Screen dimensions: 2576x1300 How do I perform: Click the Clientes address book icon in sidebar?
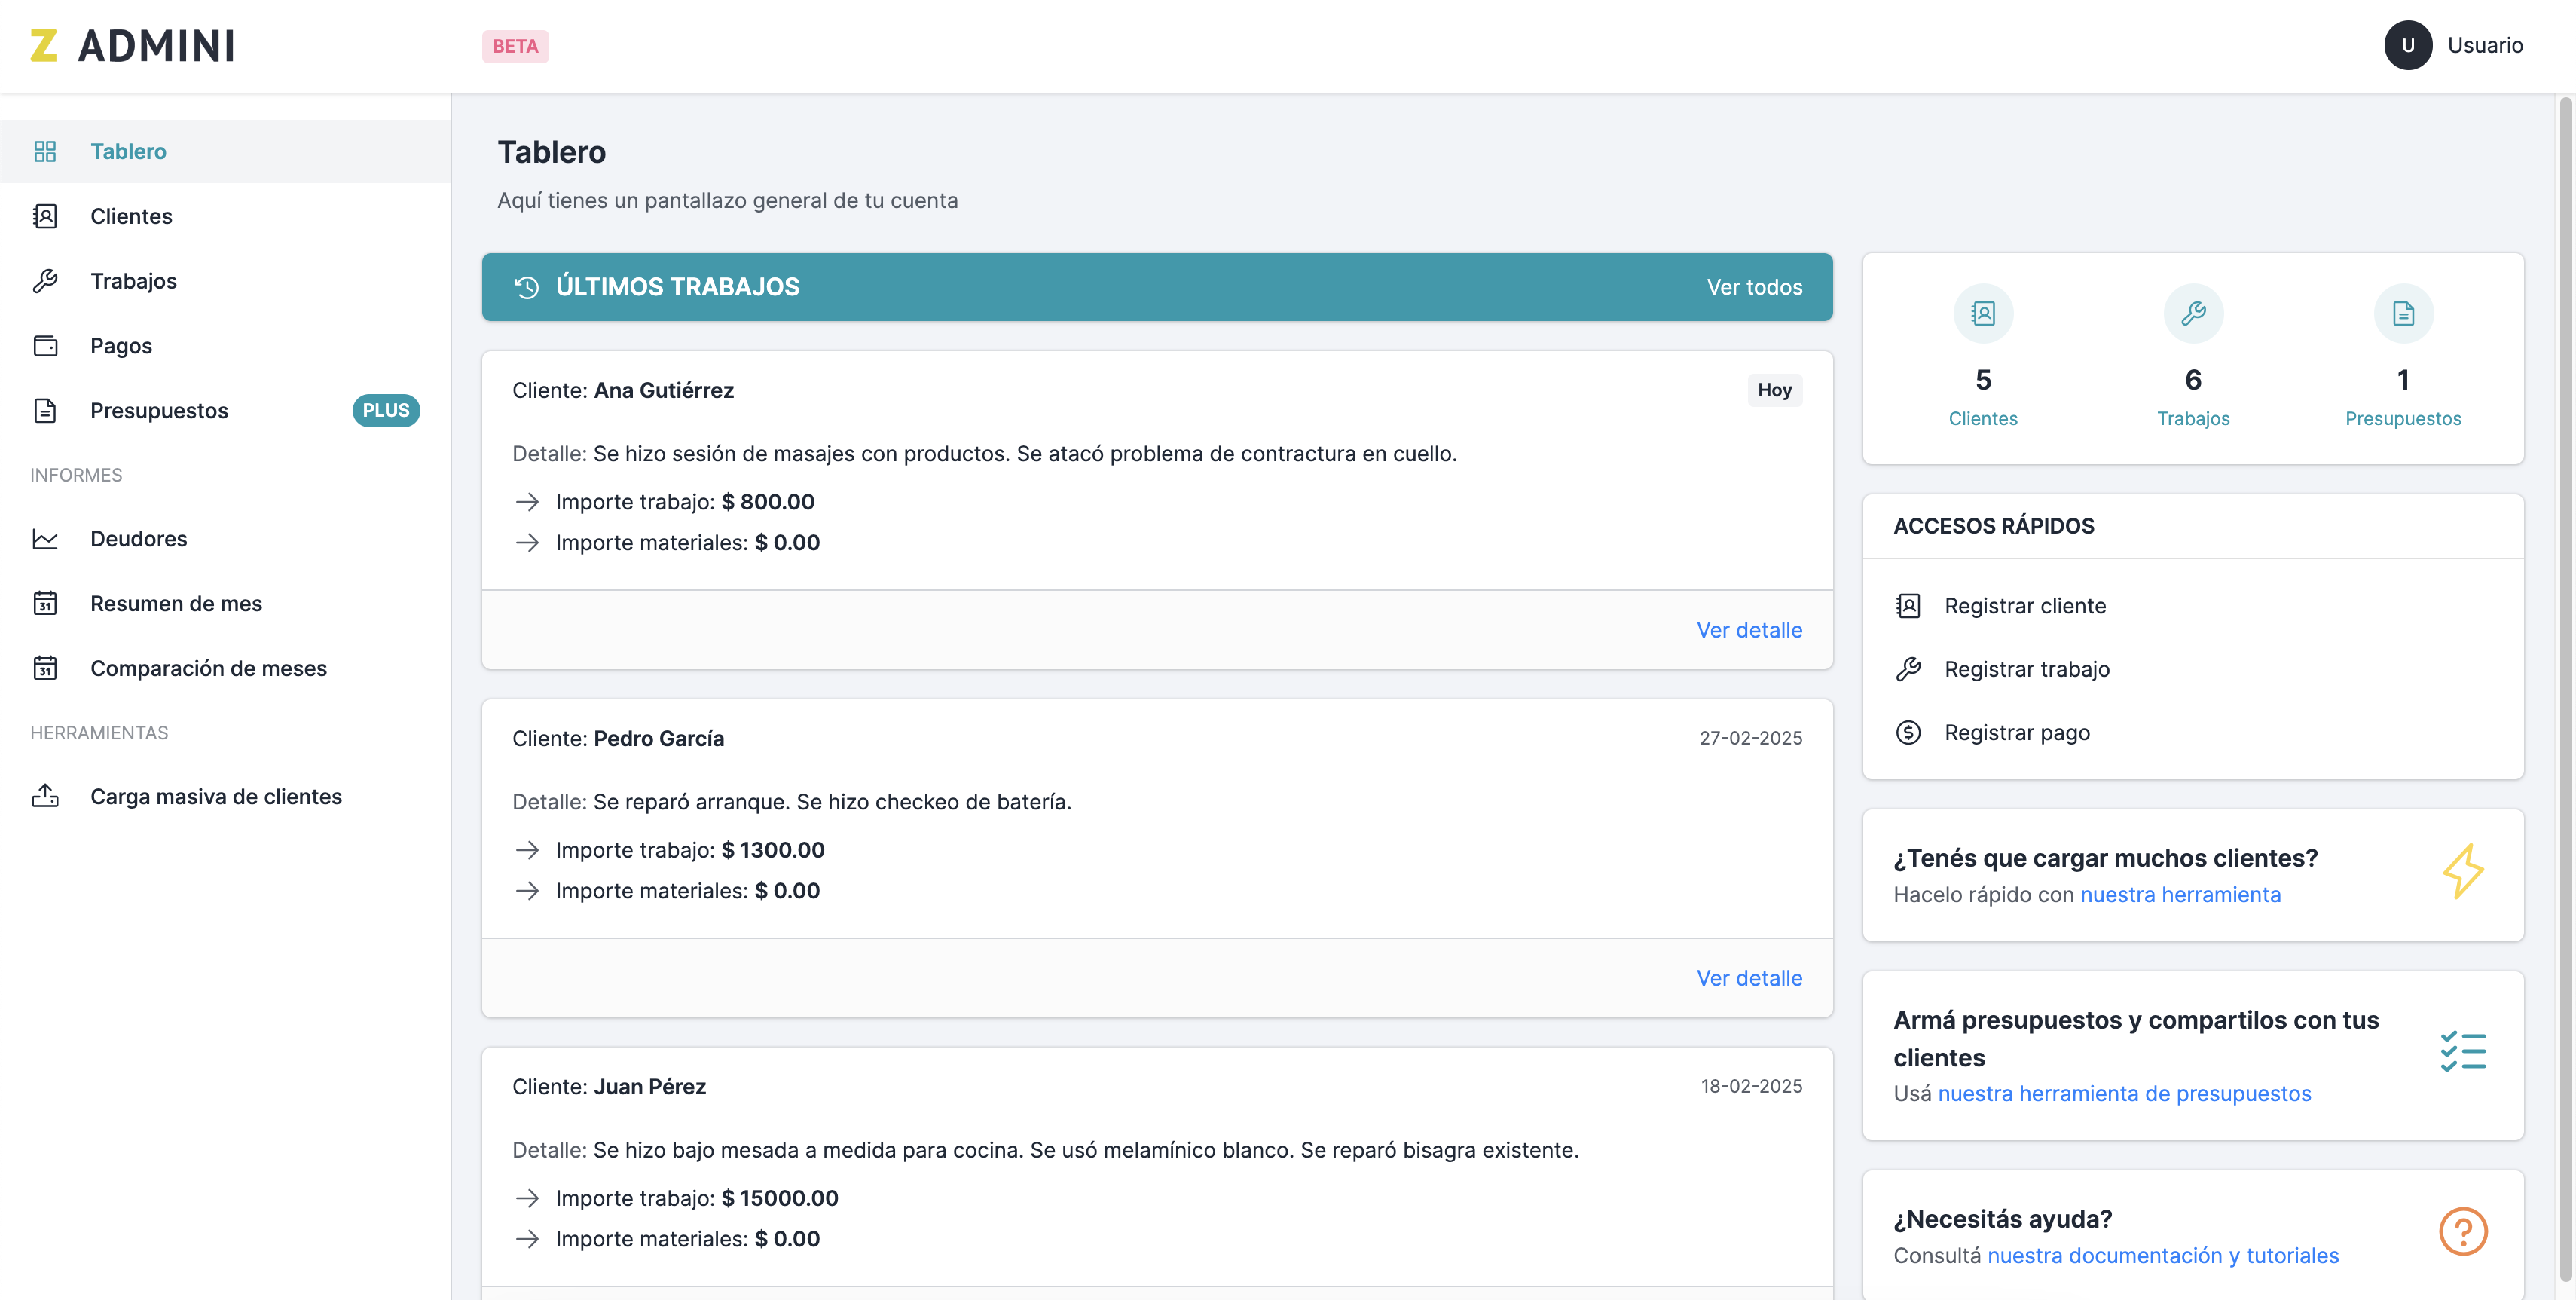pyautogui.click(x=45, y=216)
